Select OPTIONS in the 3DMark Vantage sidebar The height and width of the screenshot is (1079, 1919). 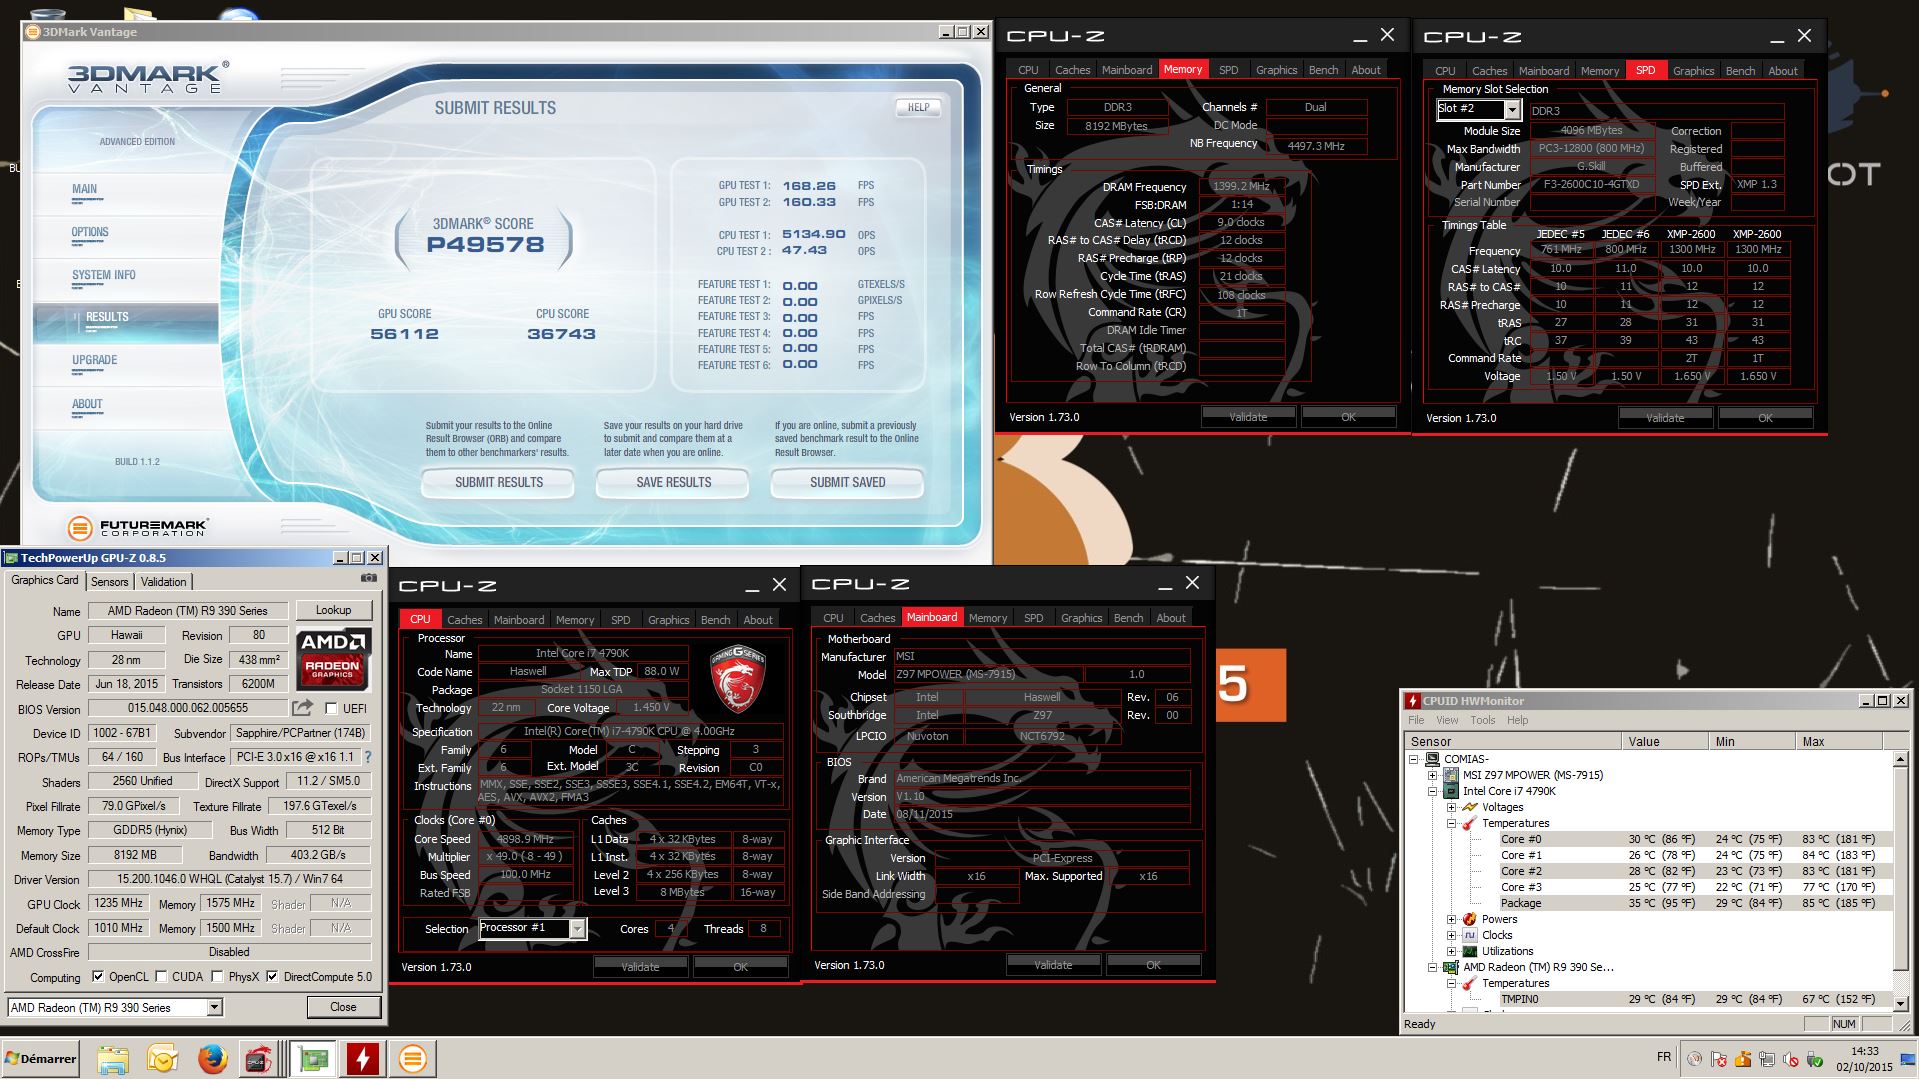(90, 232)
